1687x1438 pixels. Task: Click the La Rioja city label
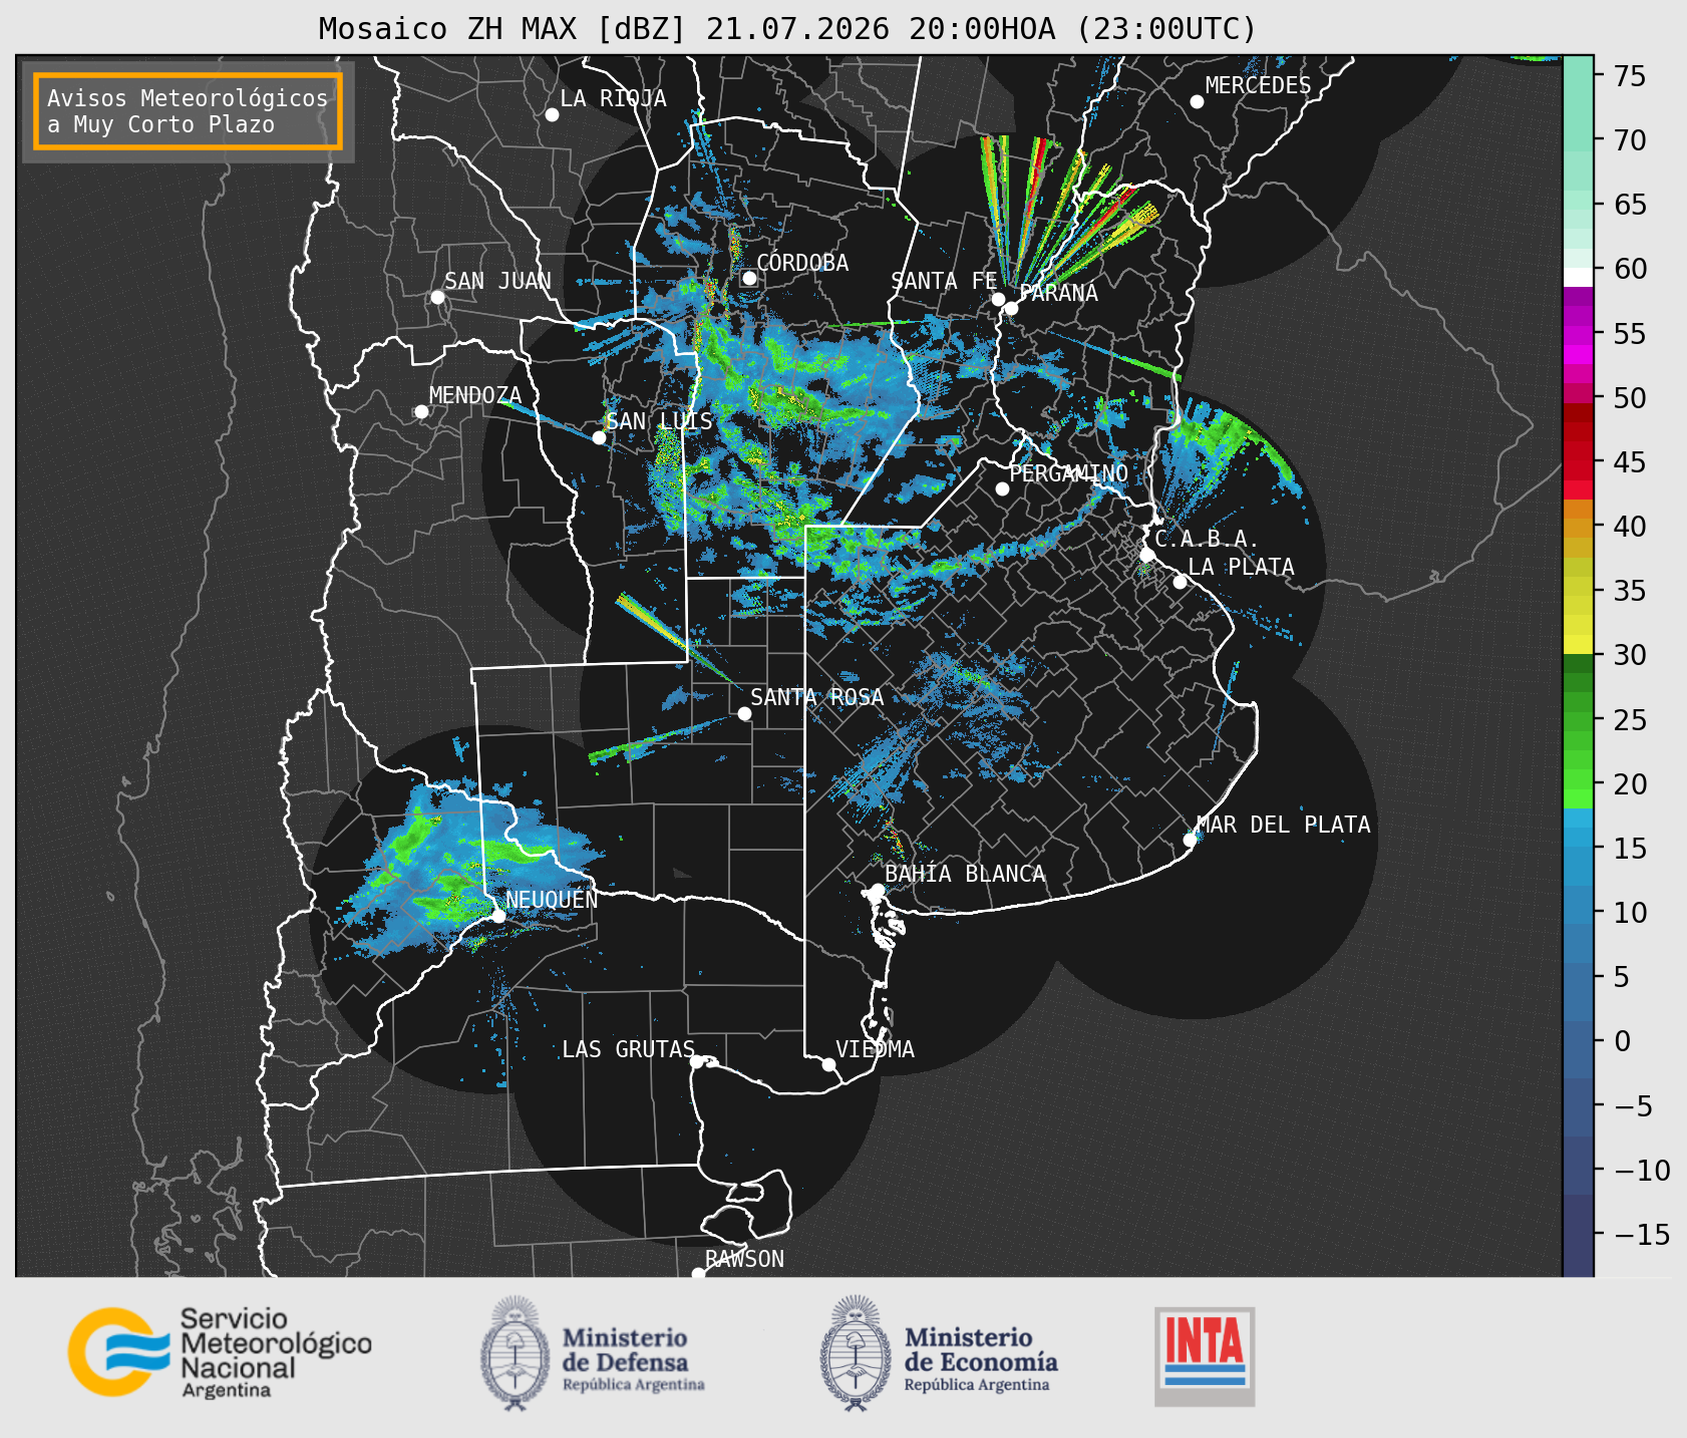(613, 98)
